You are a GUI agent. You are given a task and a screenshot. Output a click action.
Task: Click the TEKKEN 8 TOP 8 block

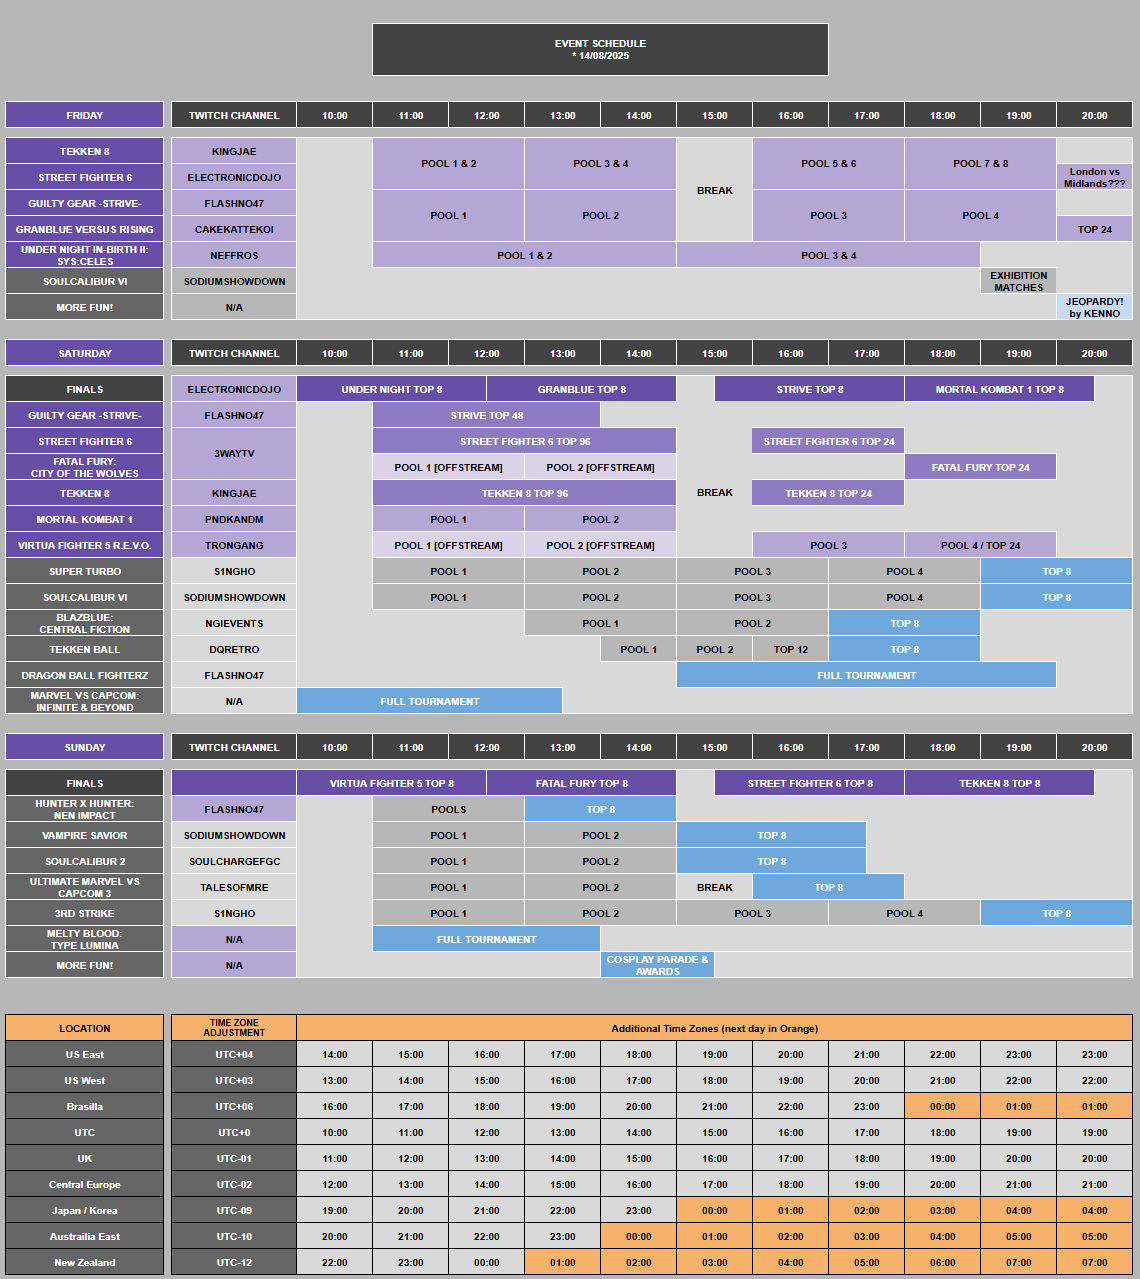[999, 783]
